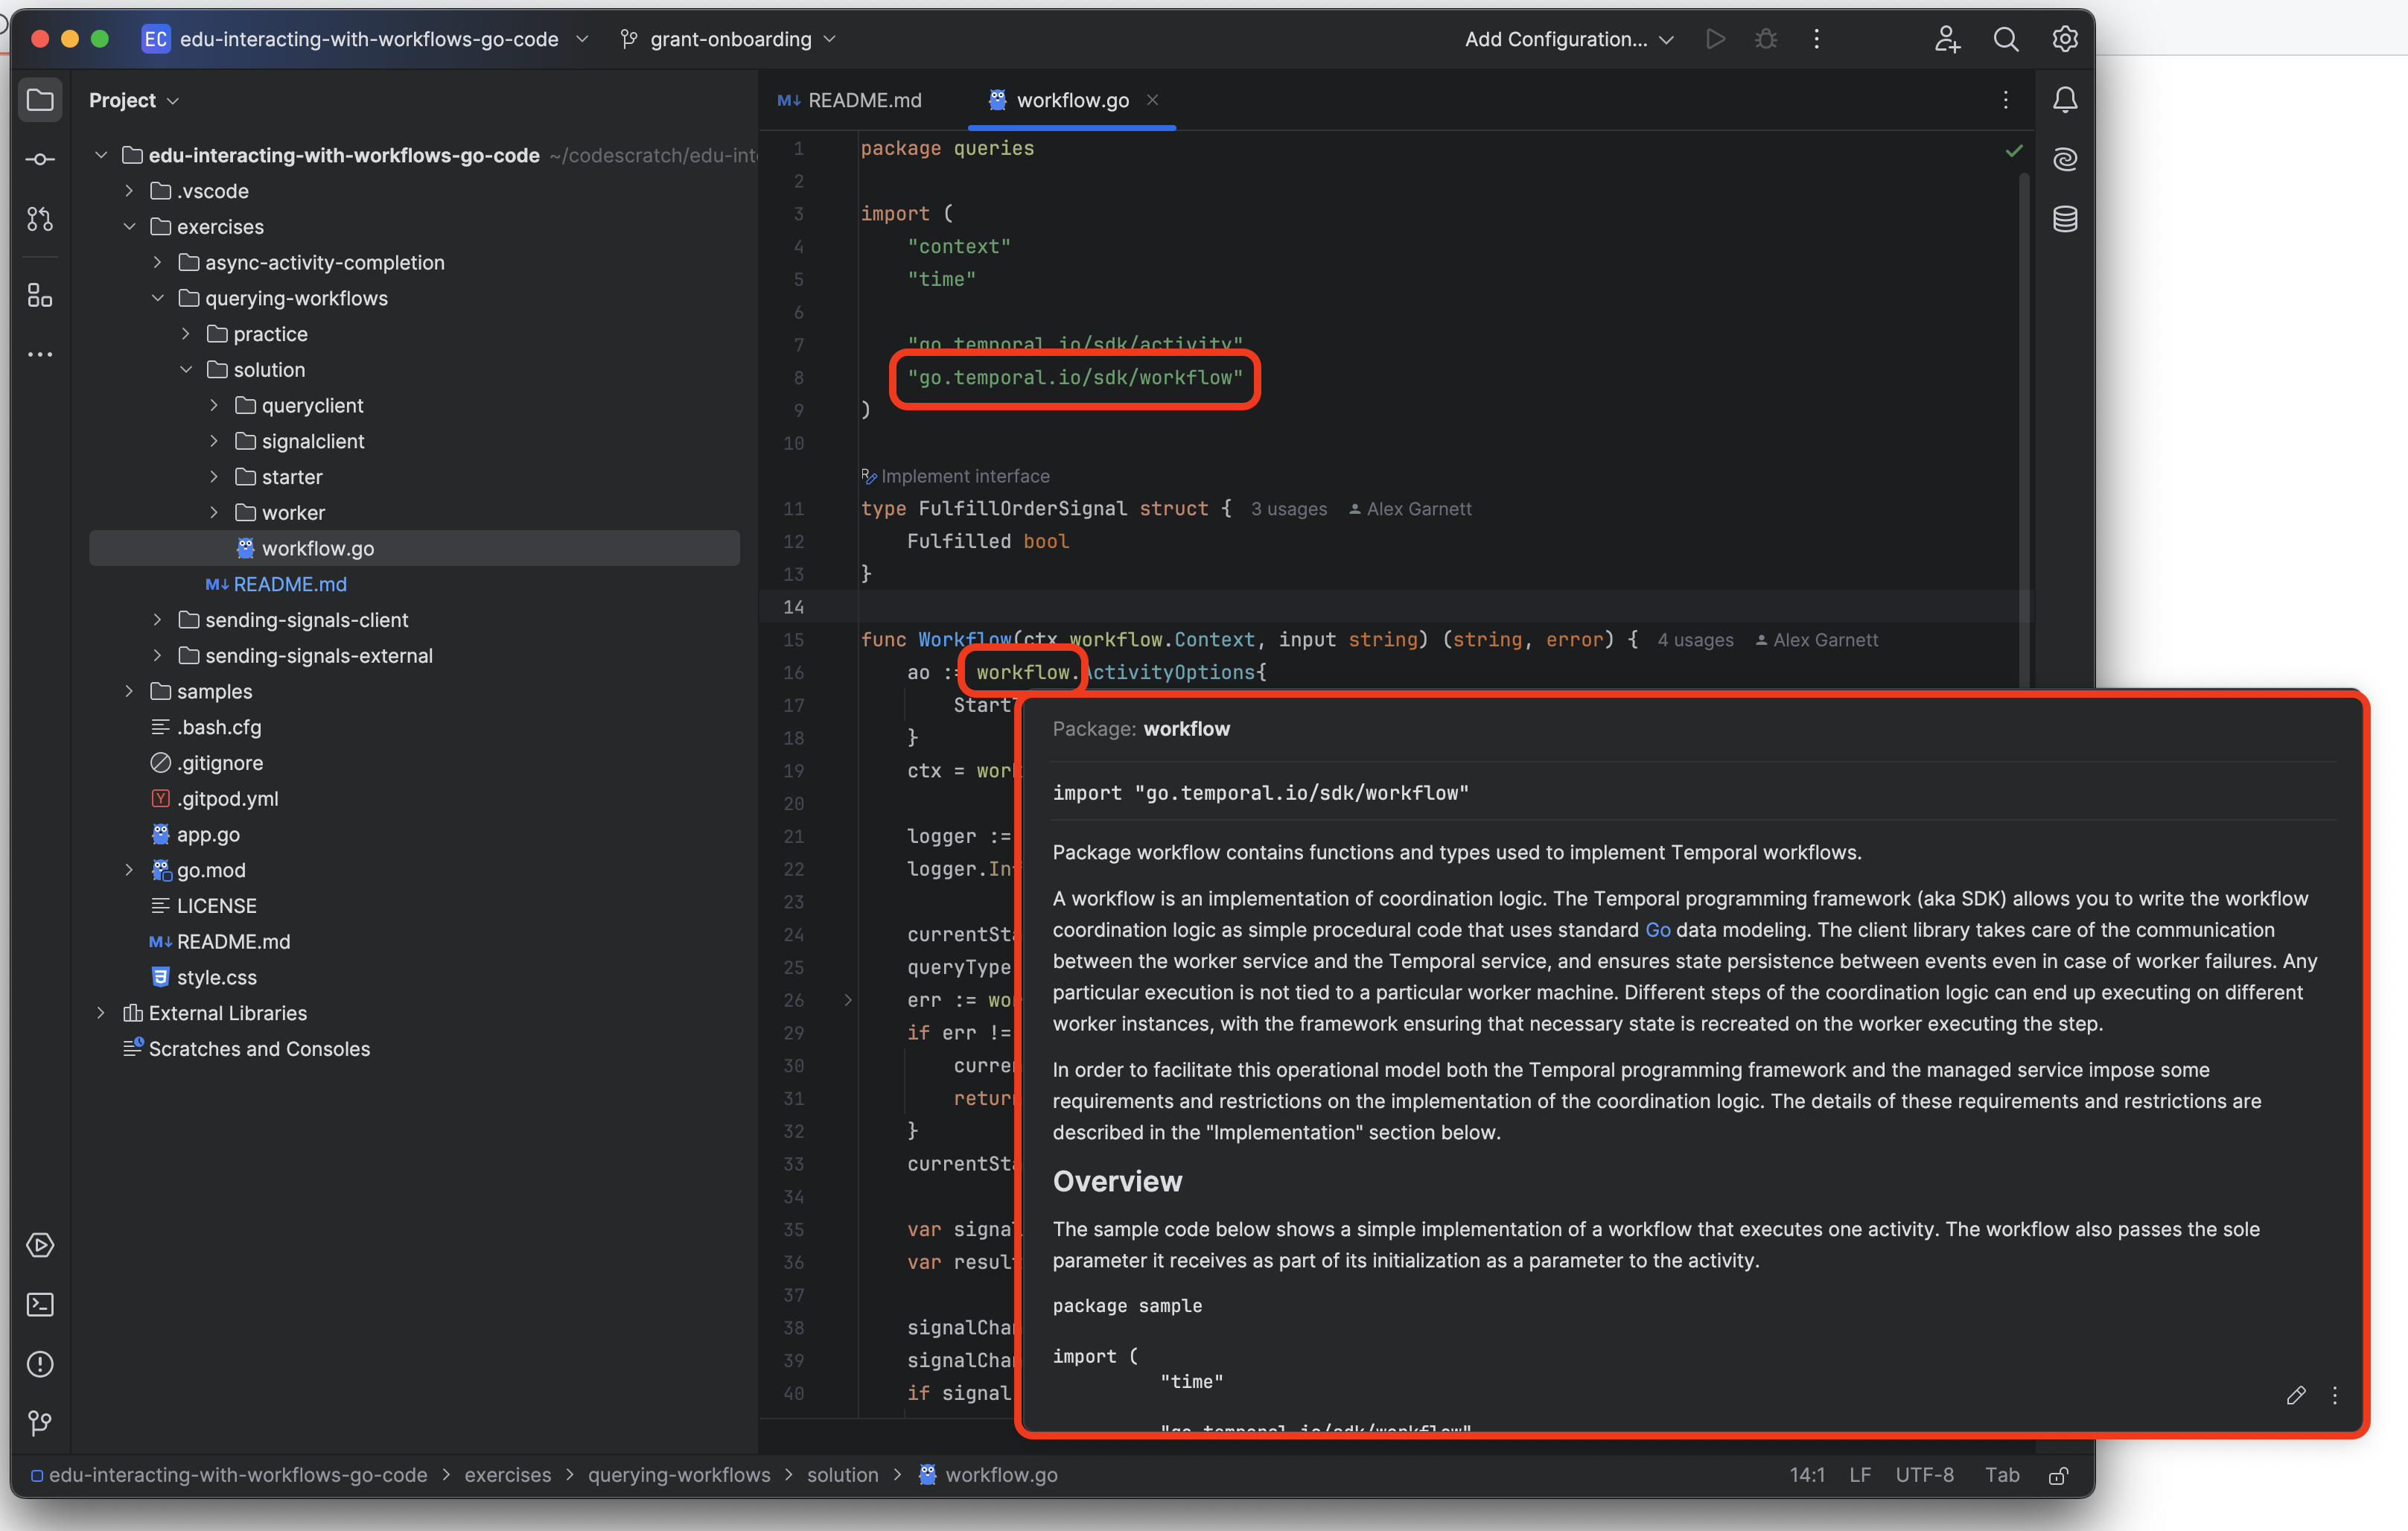Viewport: 2408px width, 1531px height.
Task: Expand the go.mod node
Action: tap(129, 870)
